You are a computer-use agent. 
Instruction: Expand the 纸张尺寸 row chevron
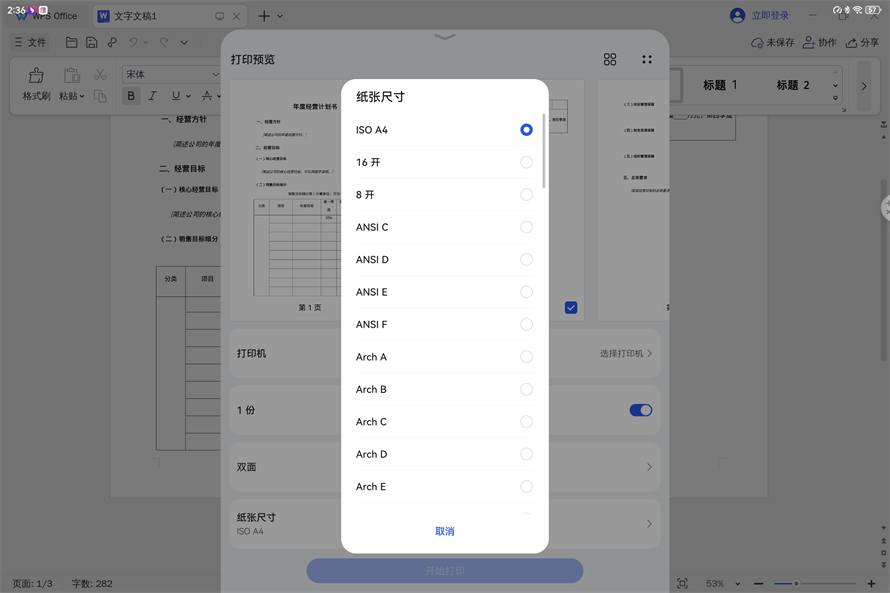649,524
